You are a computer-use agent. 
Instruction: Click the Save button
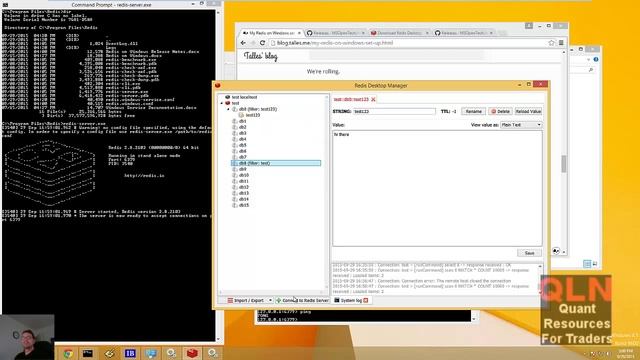click(x=529, y=253)
